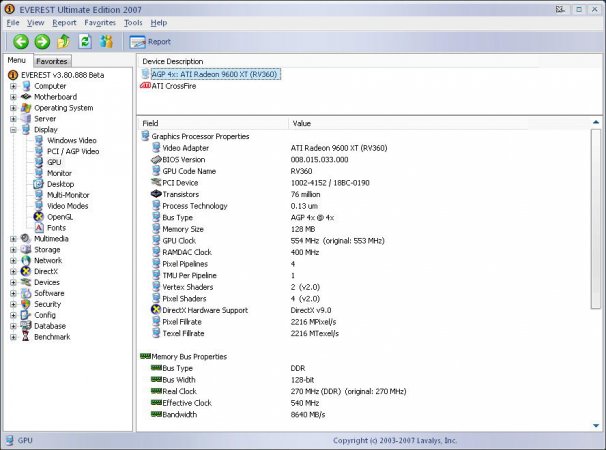Image resolution: width=606 pixels, height=450 pixels.
Task: Click the Transistors chip icon row
Action: [156, 194]
